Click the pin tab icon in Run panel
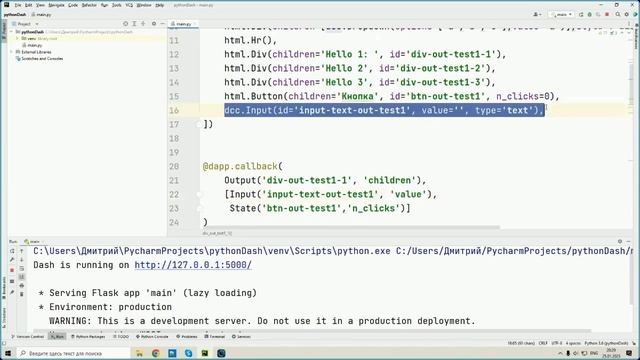This screenshot has height=360, width=640. [12, 293]
